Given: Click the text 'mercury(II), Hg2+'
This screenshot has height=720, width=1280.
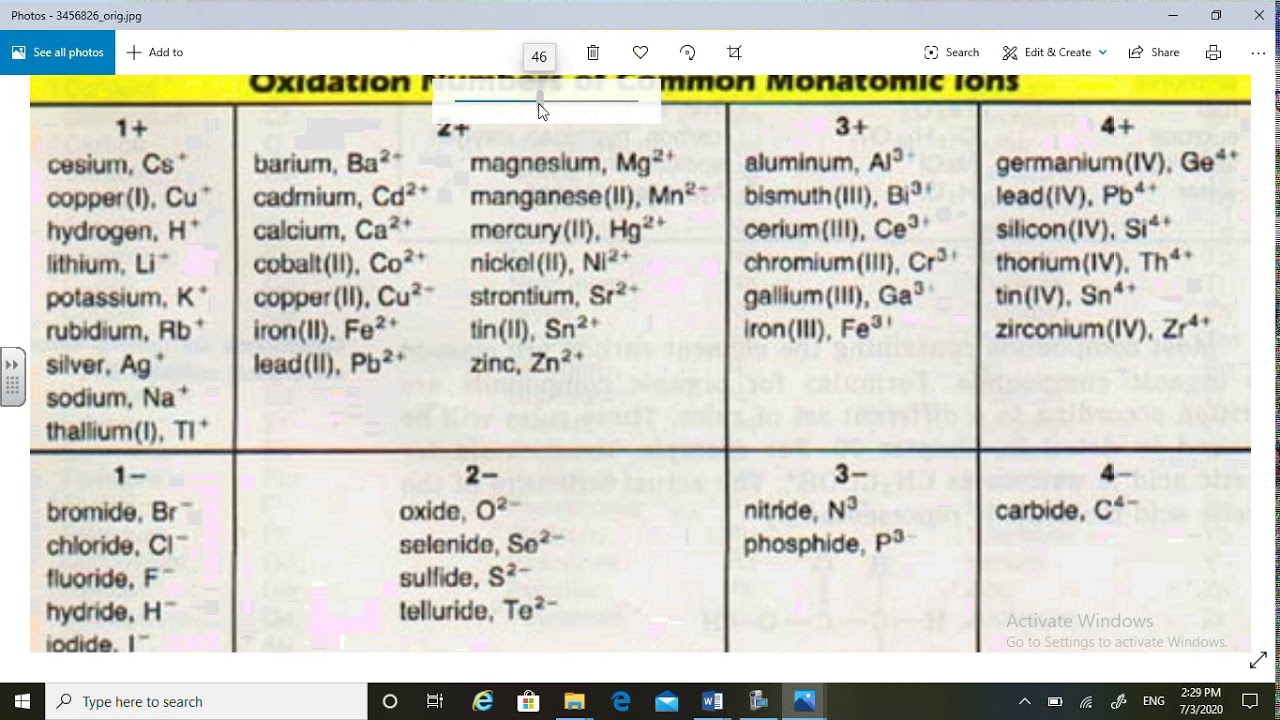Looking at the screenshot, I should 568,229.
